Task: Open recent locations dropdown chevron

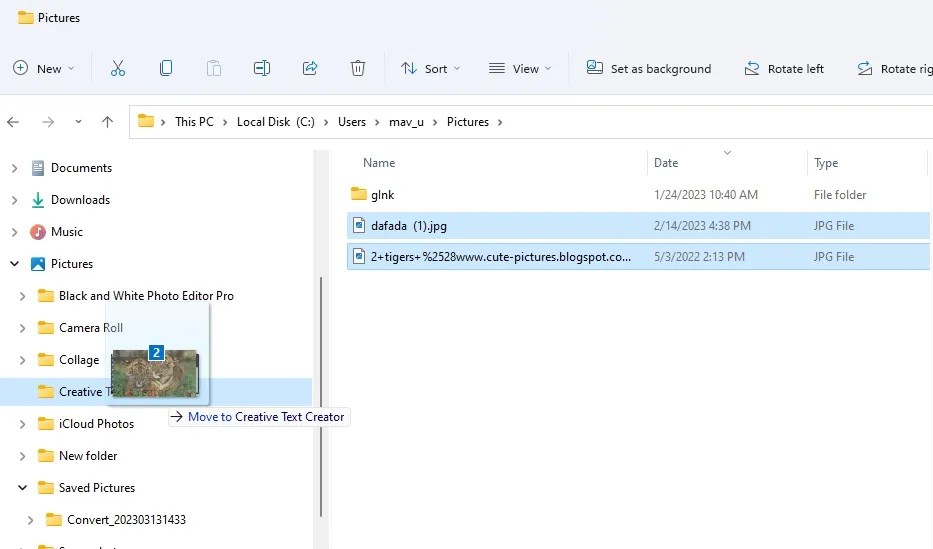Action: [78, 121]
